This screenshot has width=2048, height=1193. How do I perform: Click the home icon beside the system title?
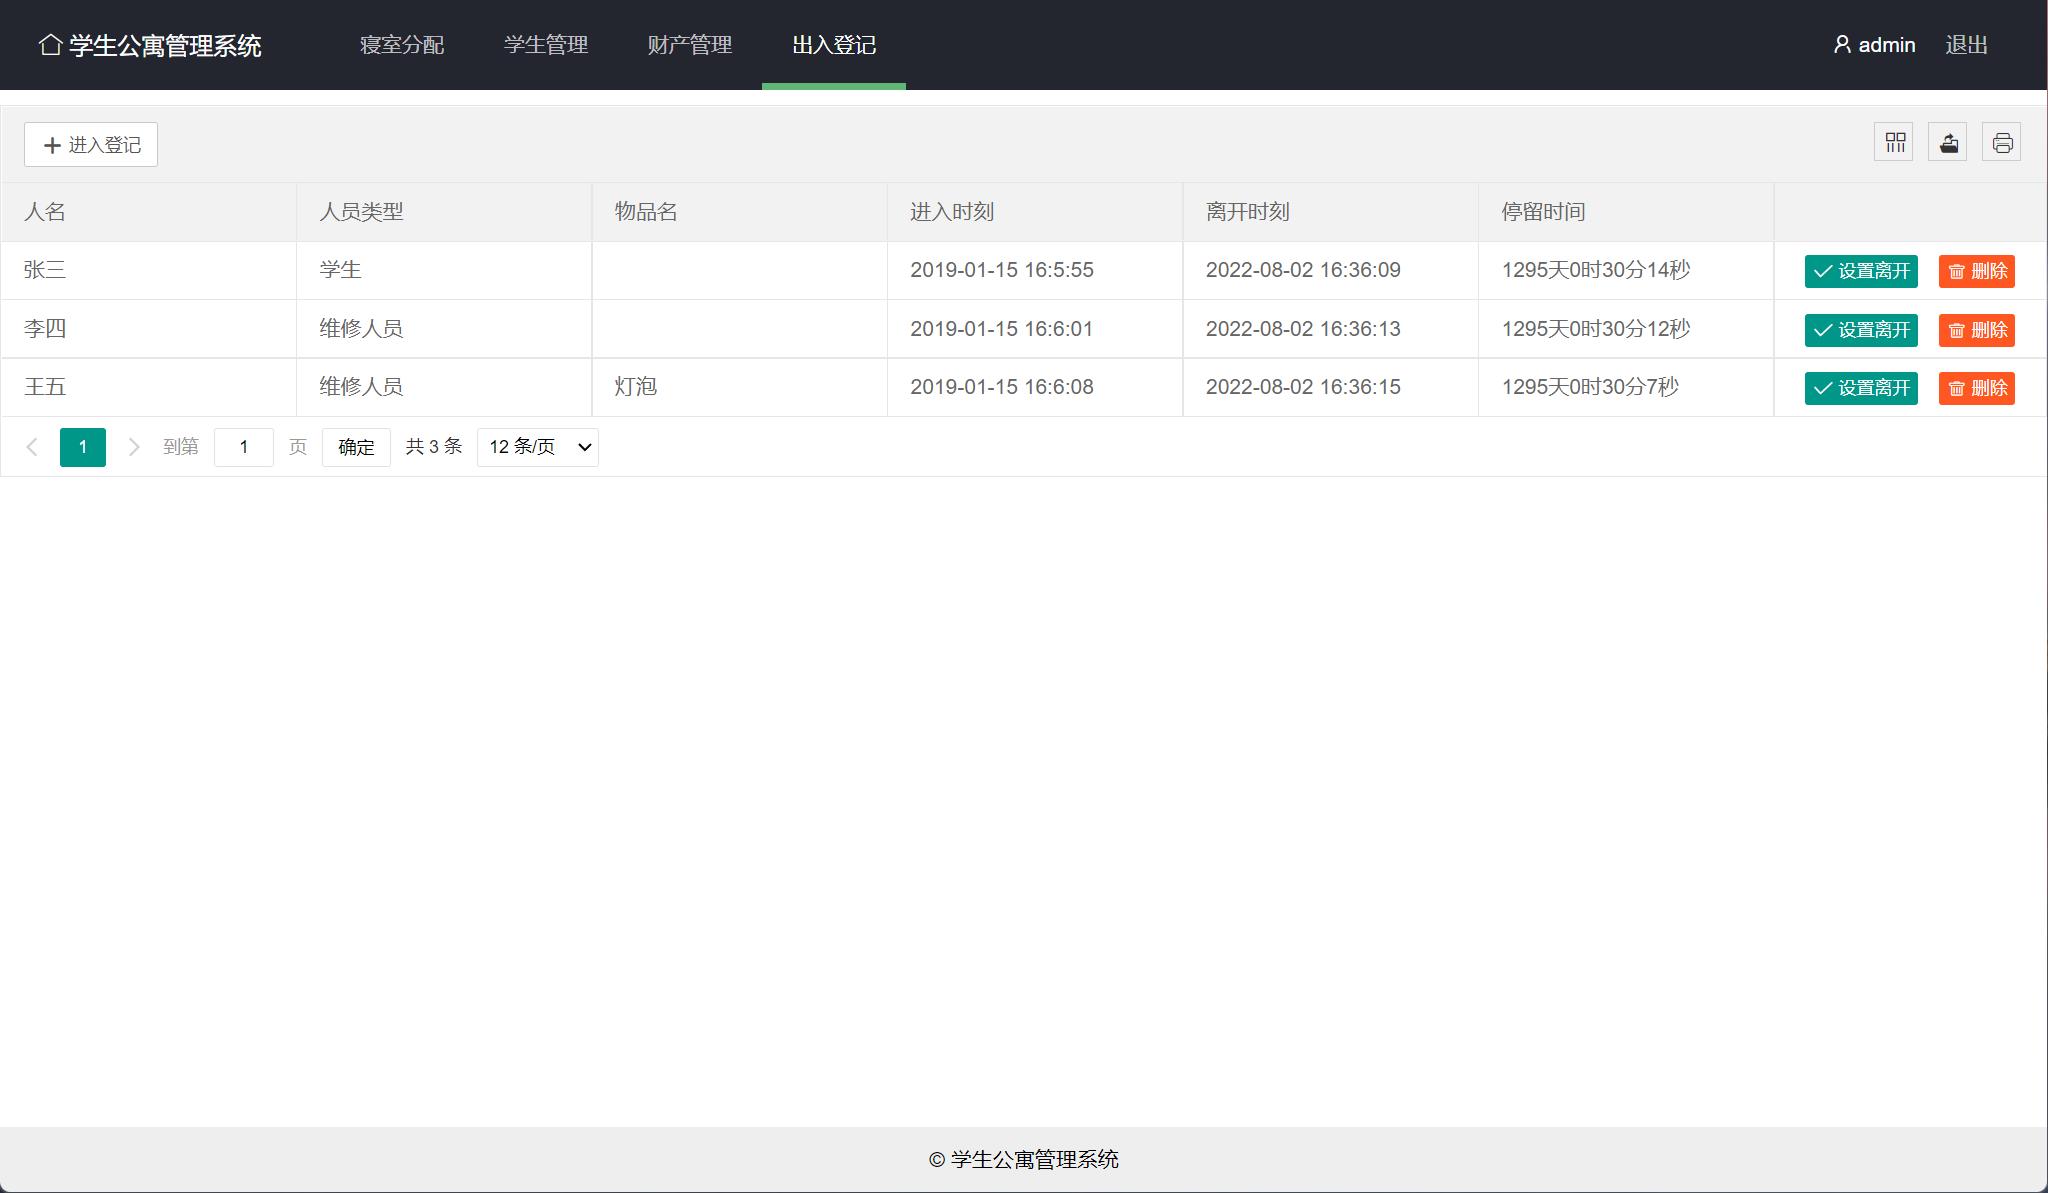pos(50,45)
